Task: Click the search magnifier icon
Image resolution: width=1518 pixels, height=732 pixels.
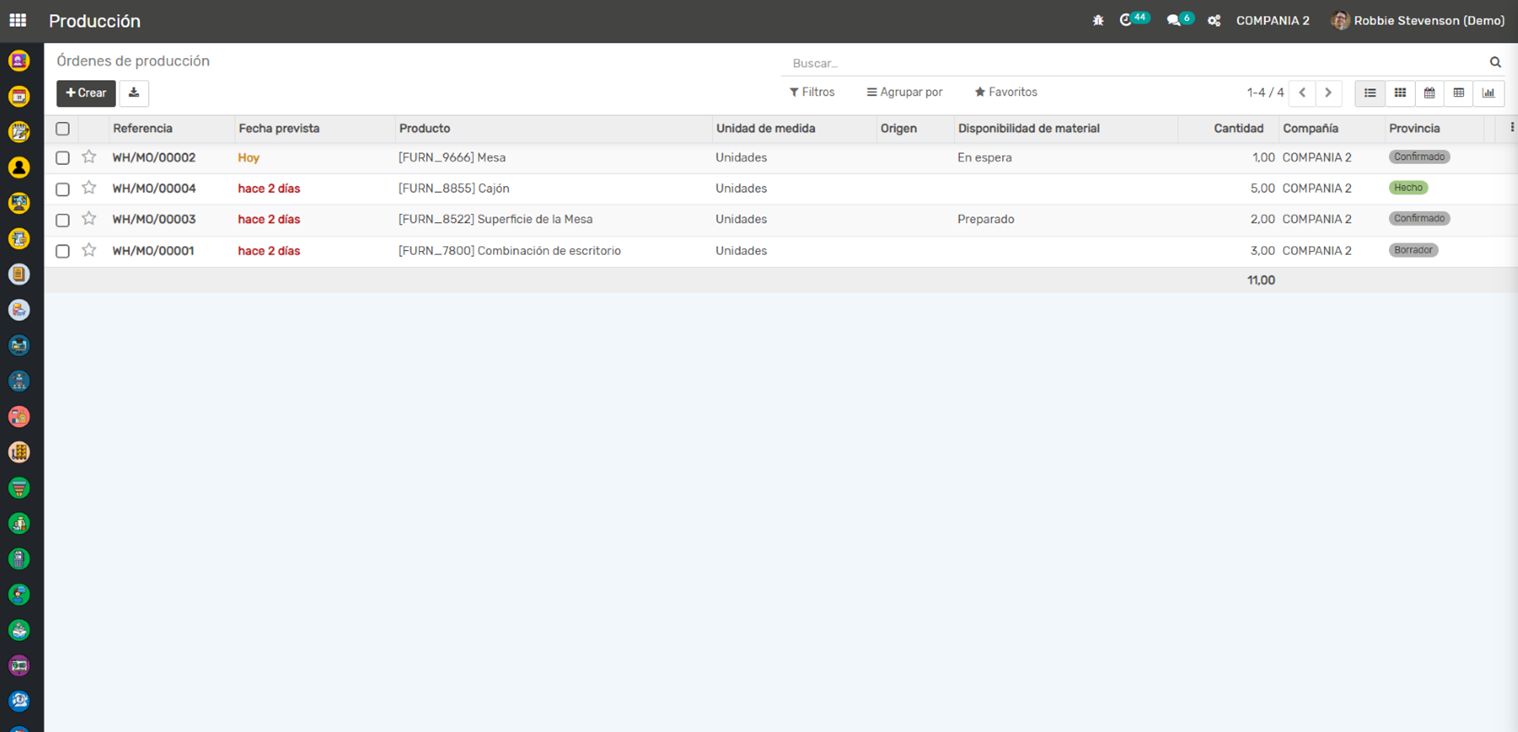Action: click(x=1495, y=62)
